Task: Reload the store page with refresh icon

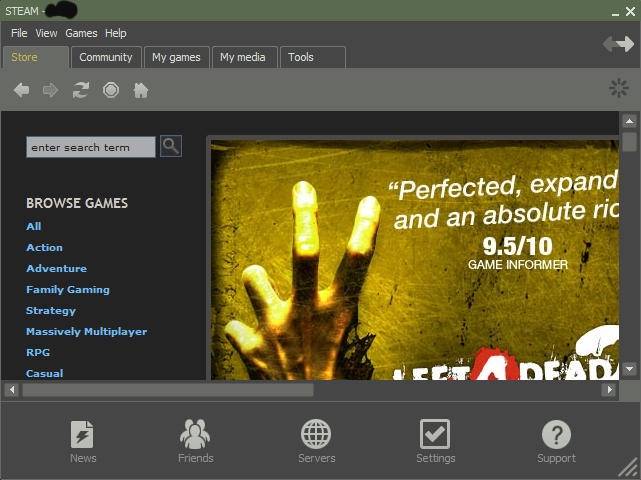Action: click(81, 90)
